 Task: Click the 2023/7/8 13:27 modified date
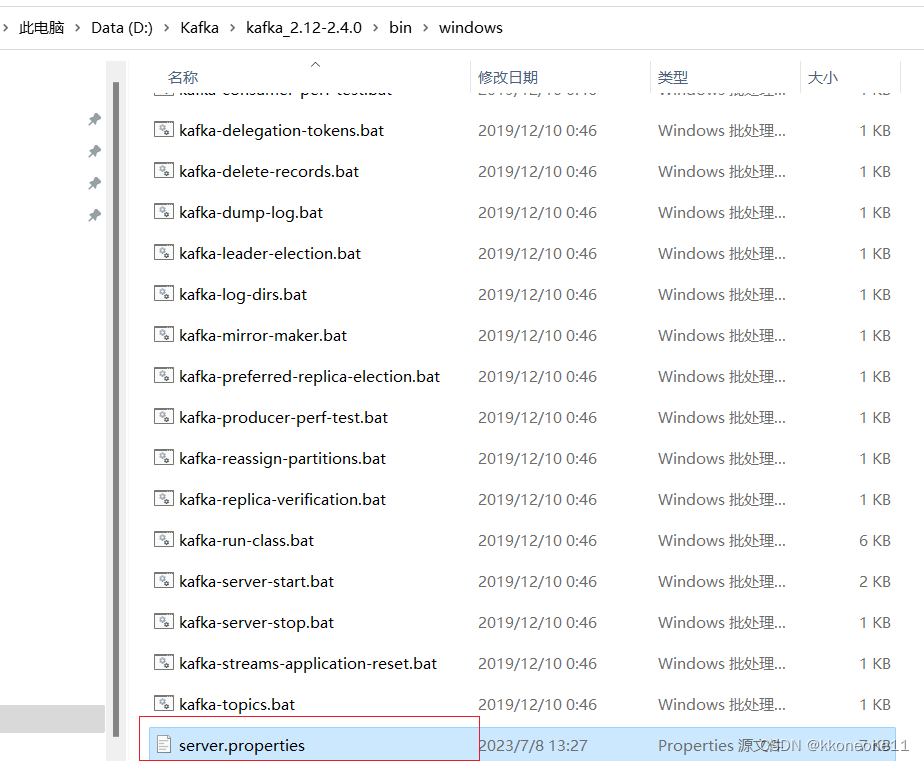tap(533, 745)
